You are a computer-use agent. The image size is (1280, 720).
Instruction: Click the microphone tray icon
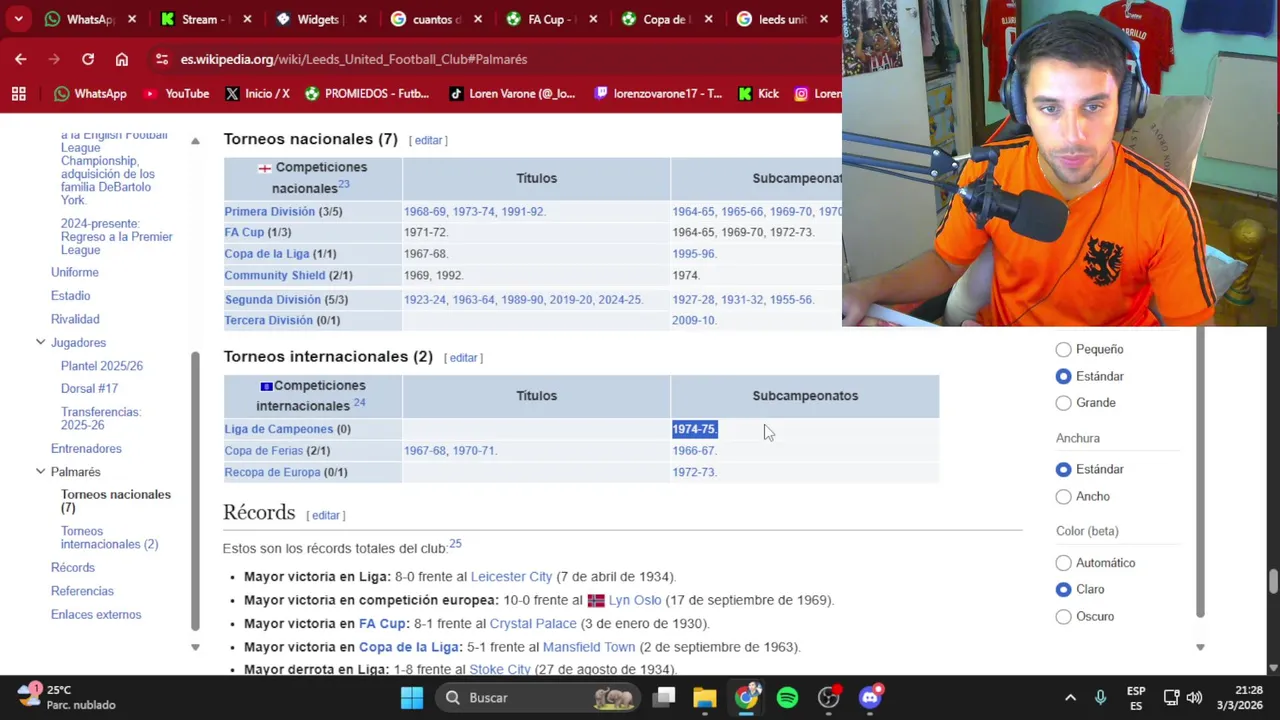point(1100,698)
